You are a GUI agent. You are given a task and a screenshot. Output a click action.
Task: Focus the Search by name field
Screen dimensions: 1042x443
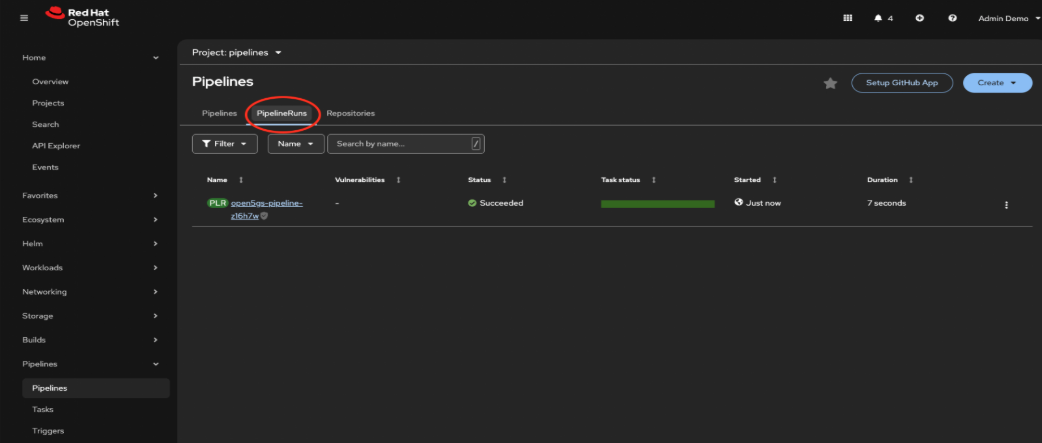402,144
